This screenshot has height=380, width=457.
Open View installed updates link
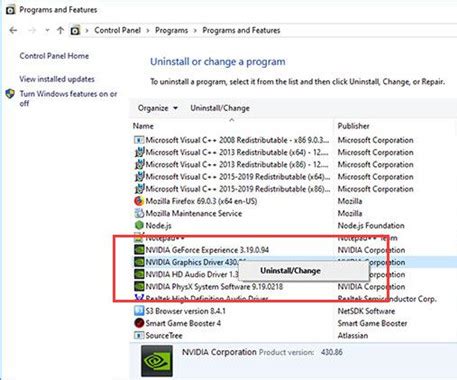click(x=57, y=79)
